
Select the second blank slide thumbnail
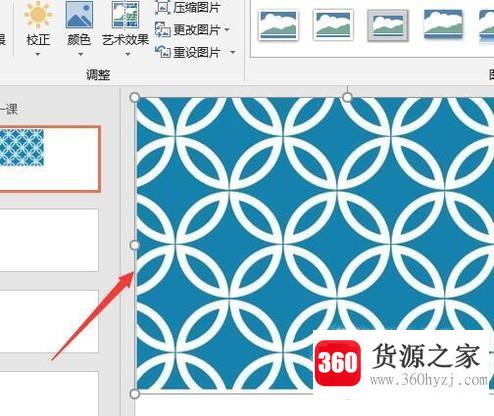tap(49, 240)
